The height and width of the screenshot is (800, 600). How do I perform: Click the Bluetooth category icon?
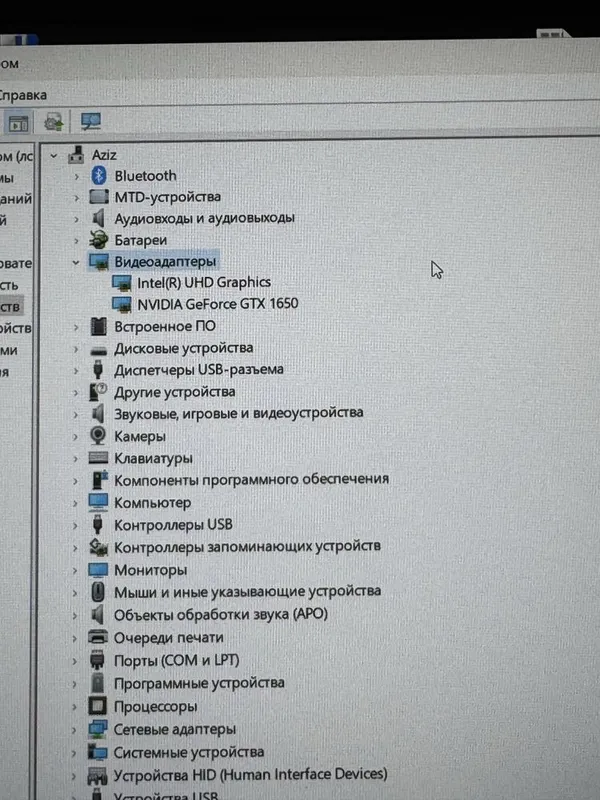[x=98, y=176]
